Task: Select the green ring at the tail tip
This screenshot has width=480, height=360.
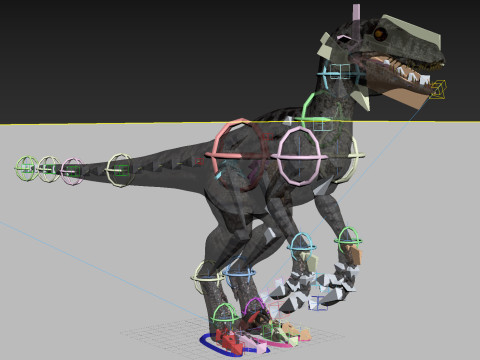Action: pos(27,168)
